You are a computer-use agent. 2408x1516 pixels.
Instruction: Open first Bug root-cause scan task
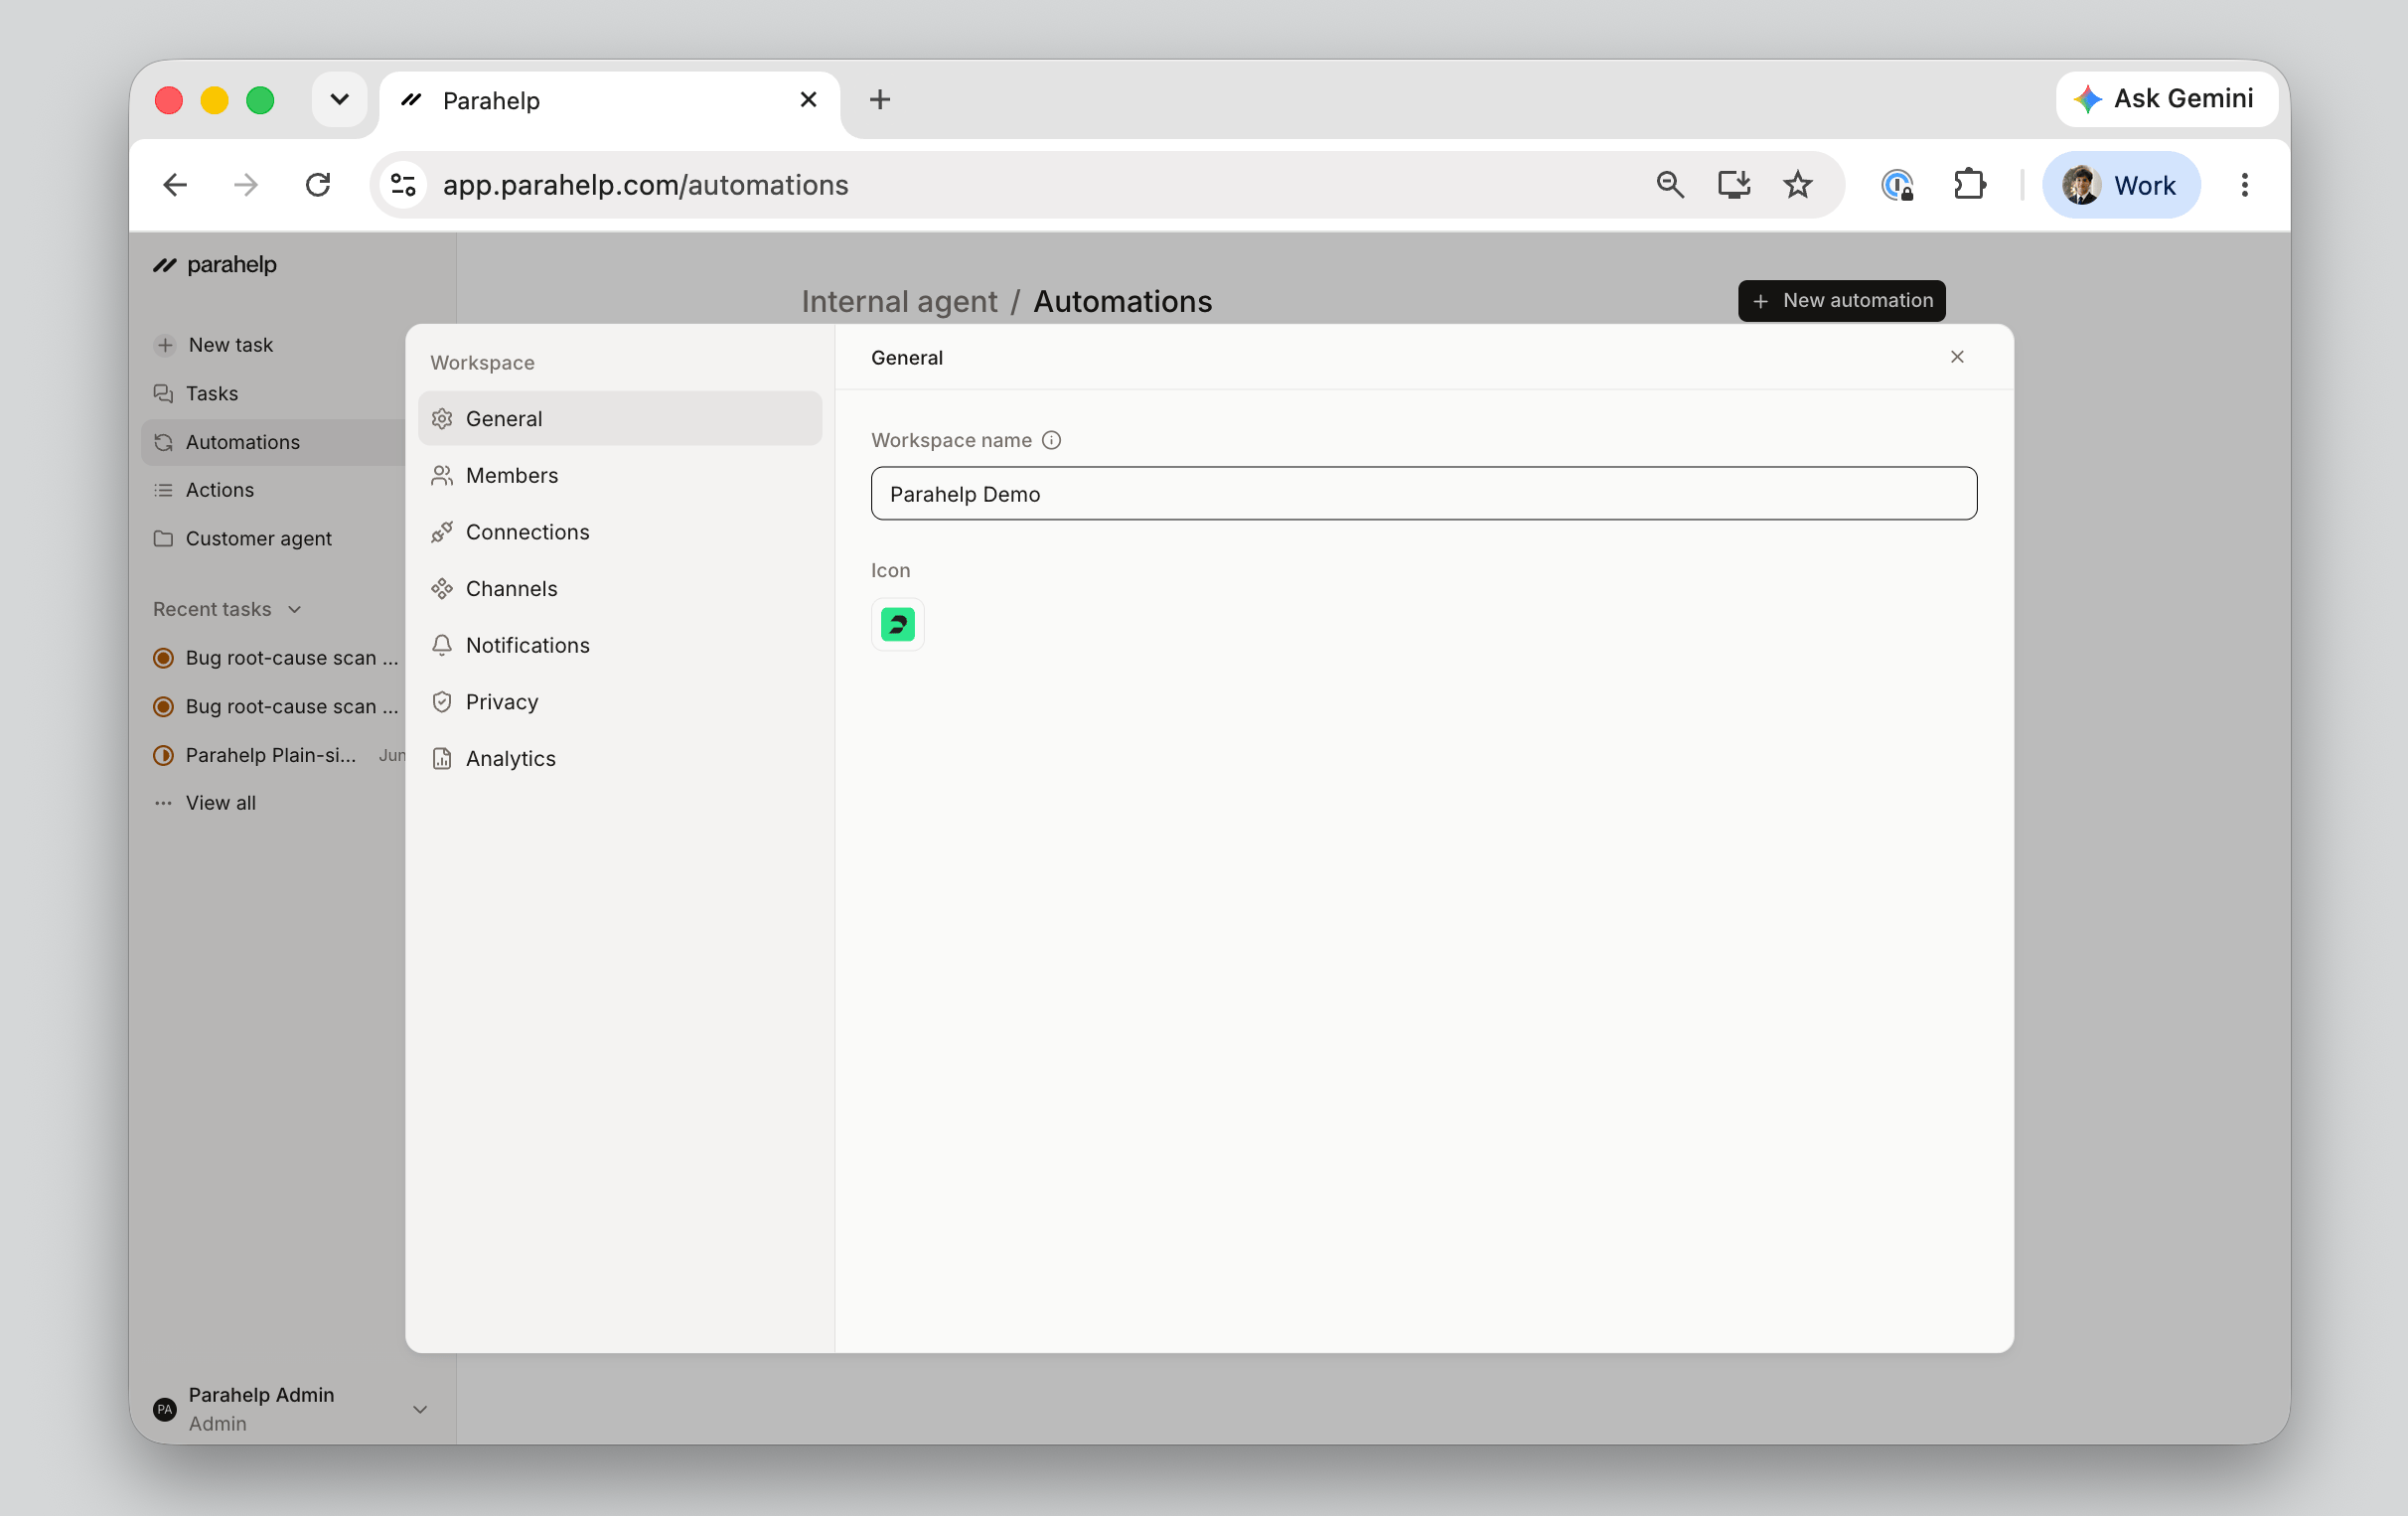[x=275, y=658]
